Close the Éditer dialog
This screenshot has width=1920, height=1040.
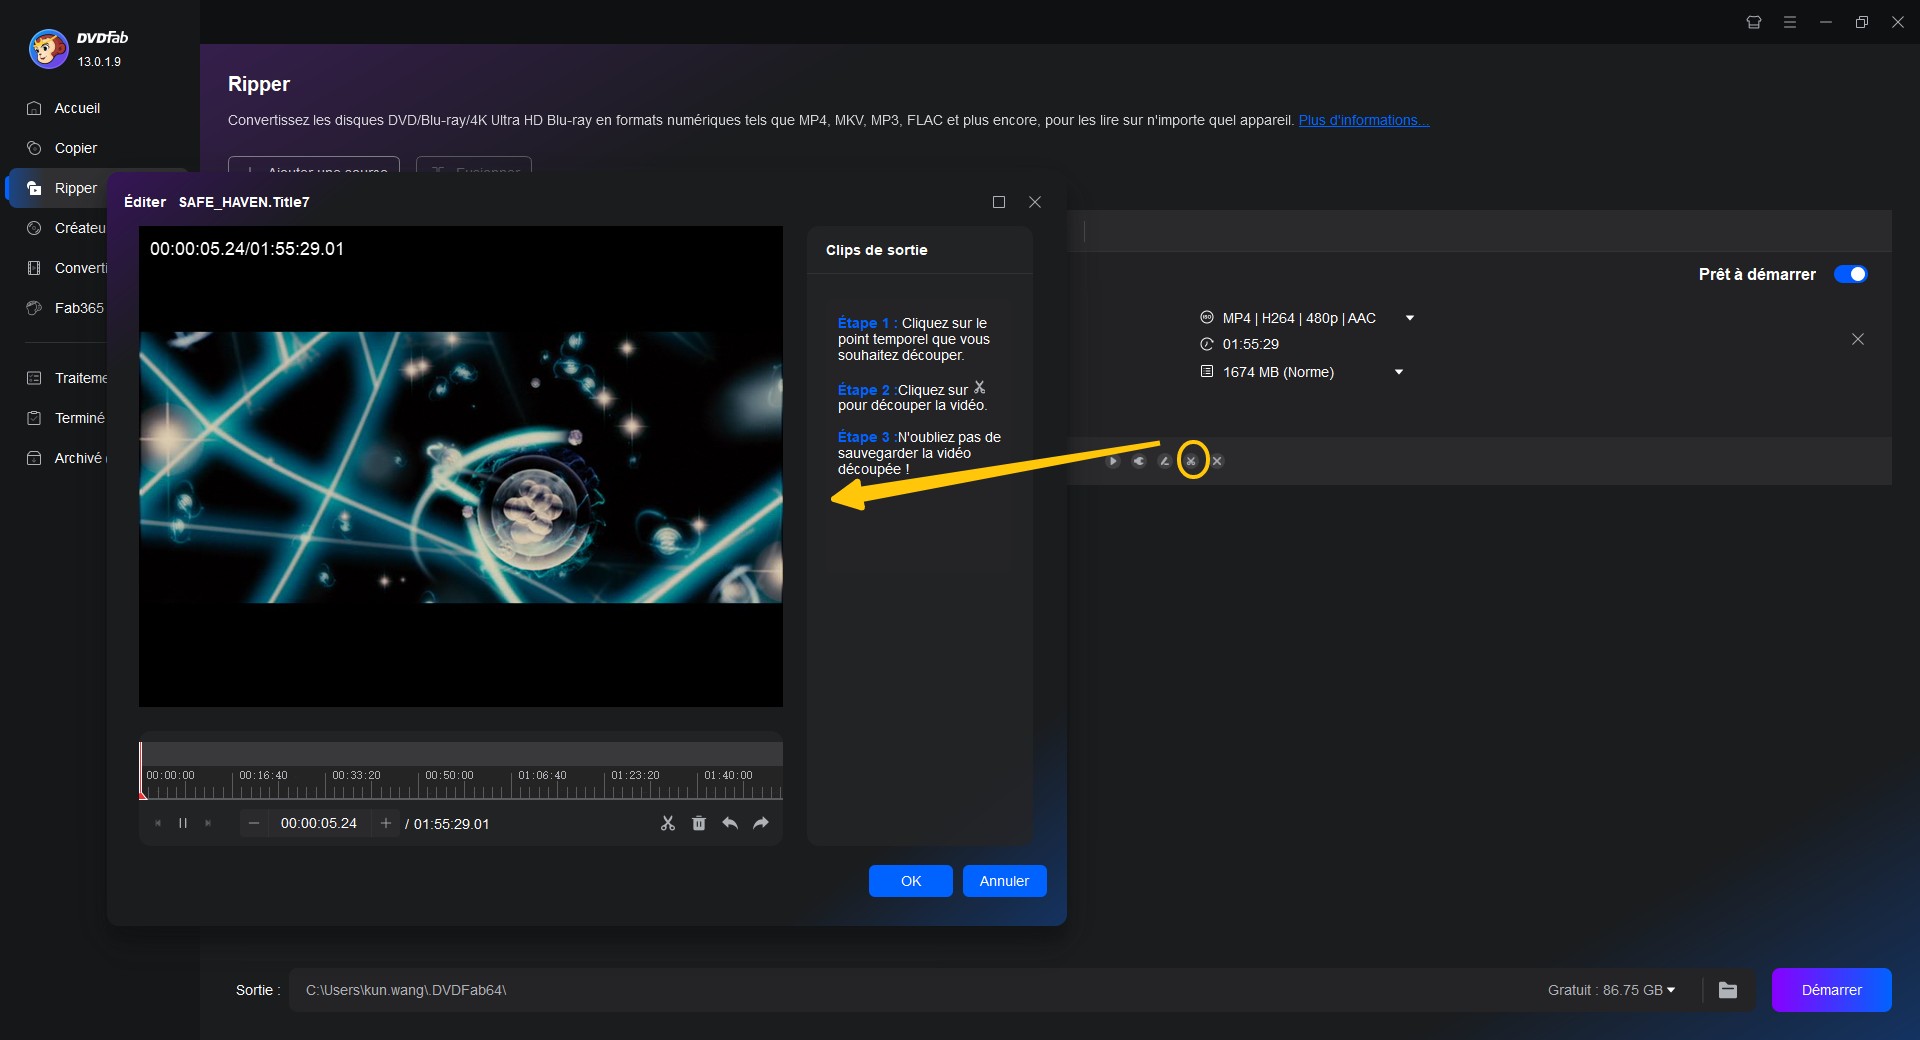tap(1035, 202)
